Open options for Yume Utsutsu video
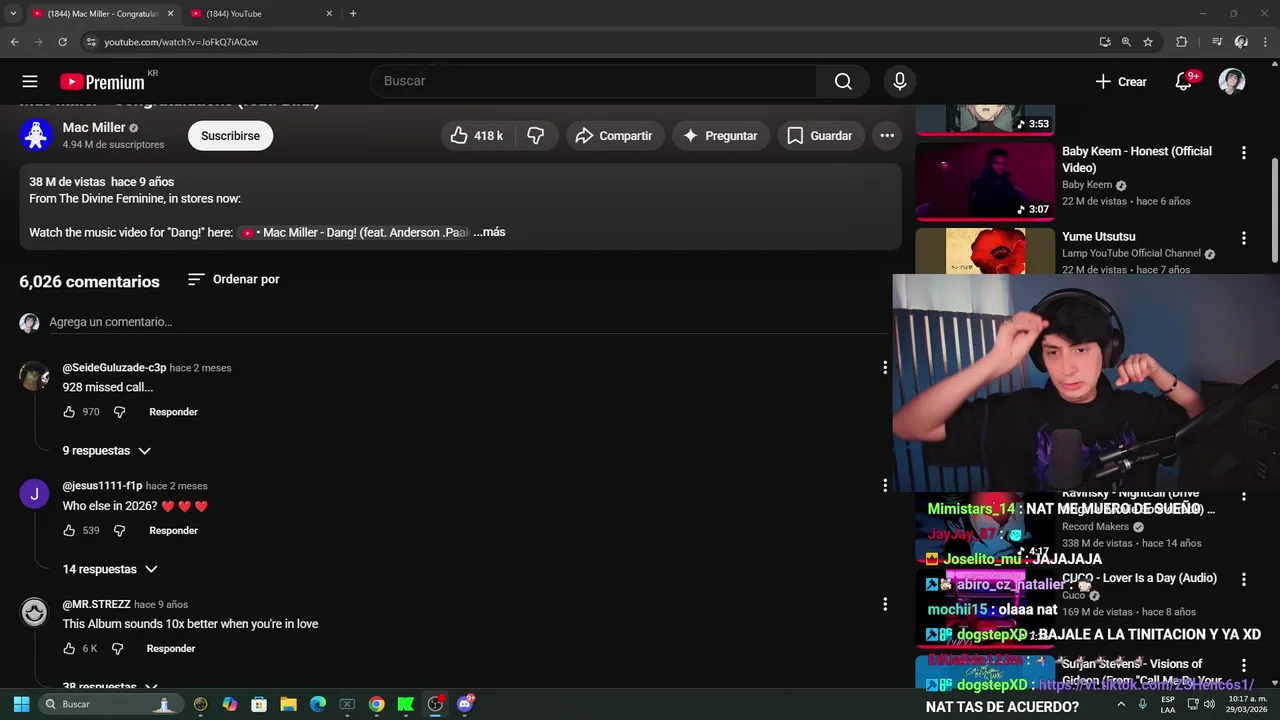The height and width of the screenshot is (720, 1280). tap(1244, 238)
